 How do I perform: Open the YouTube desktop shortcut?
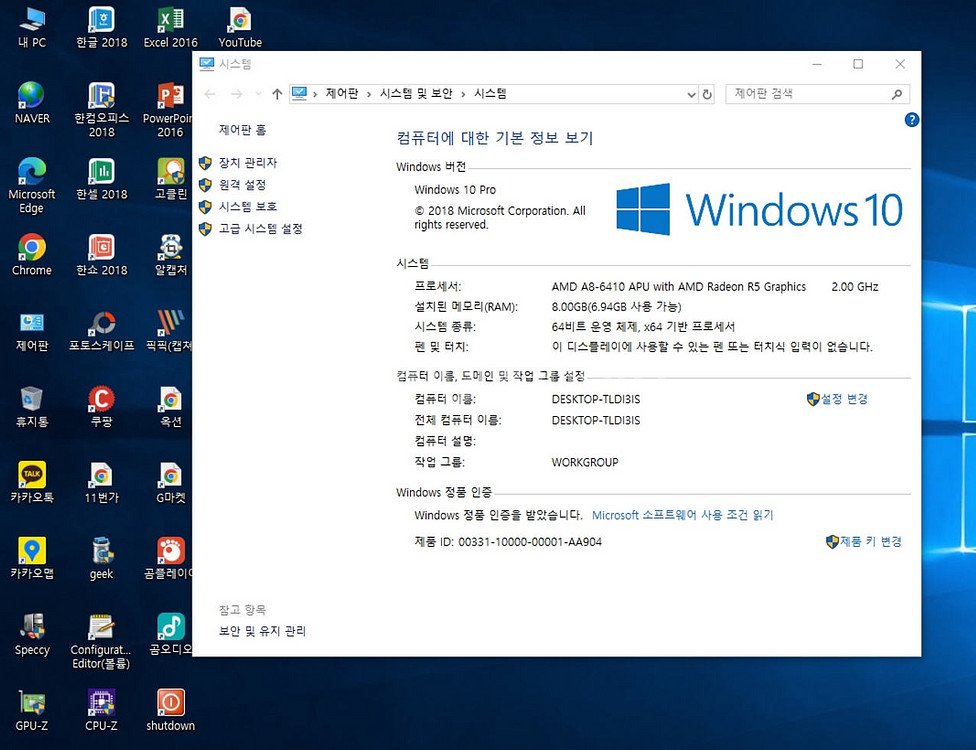(x=240, y=27)
